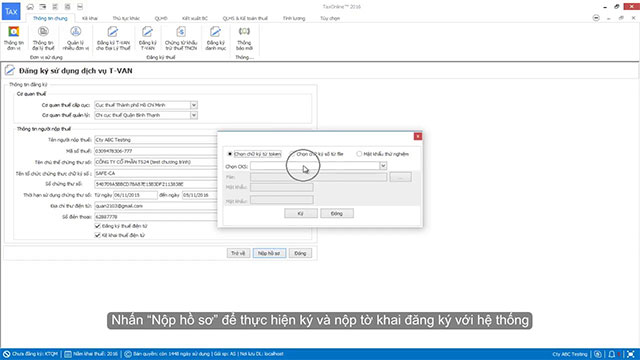Switch to QLHĐ tab

(161, 18)
